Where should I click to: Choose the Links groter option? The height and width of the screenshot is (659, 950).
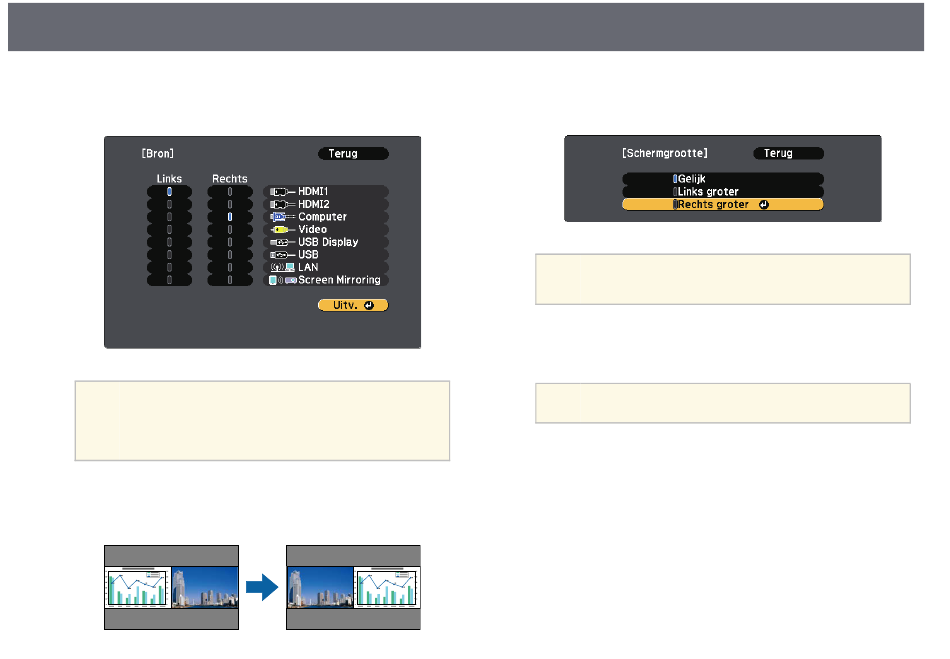723,191
